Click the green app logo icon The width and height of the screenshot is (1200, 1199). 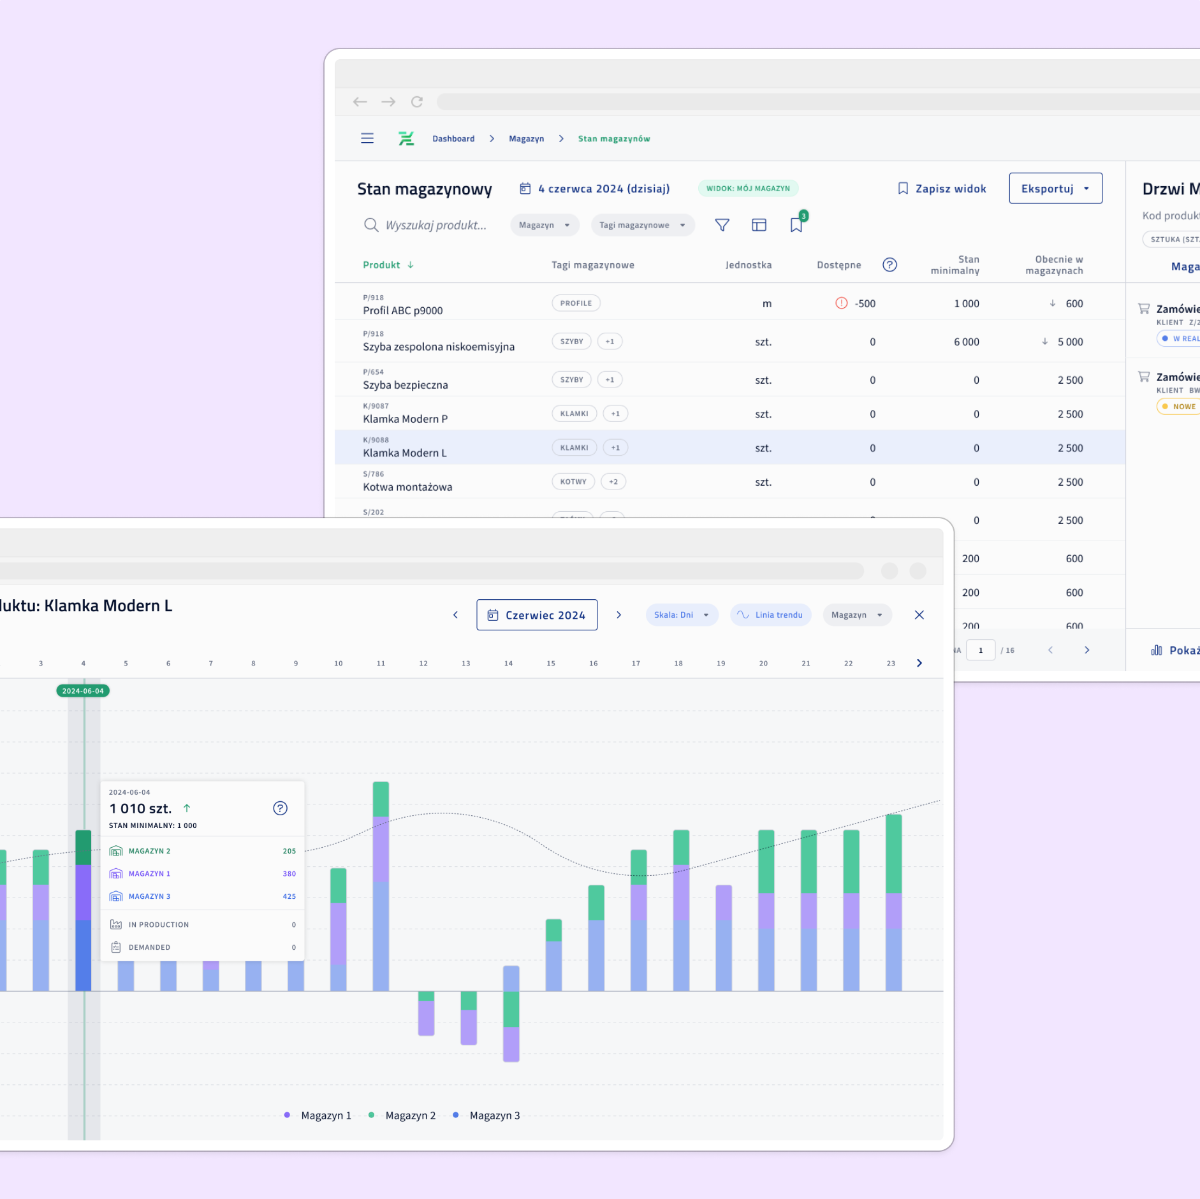pos(406,139)
